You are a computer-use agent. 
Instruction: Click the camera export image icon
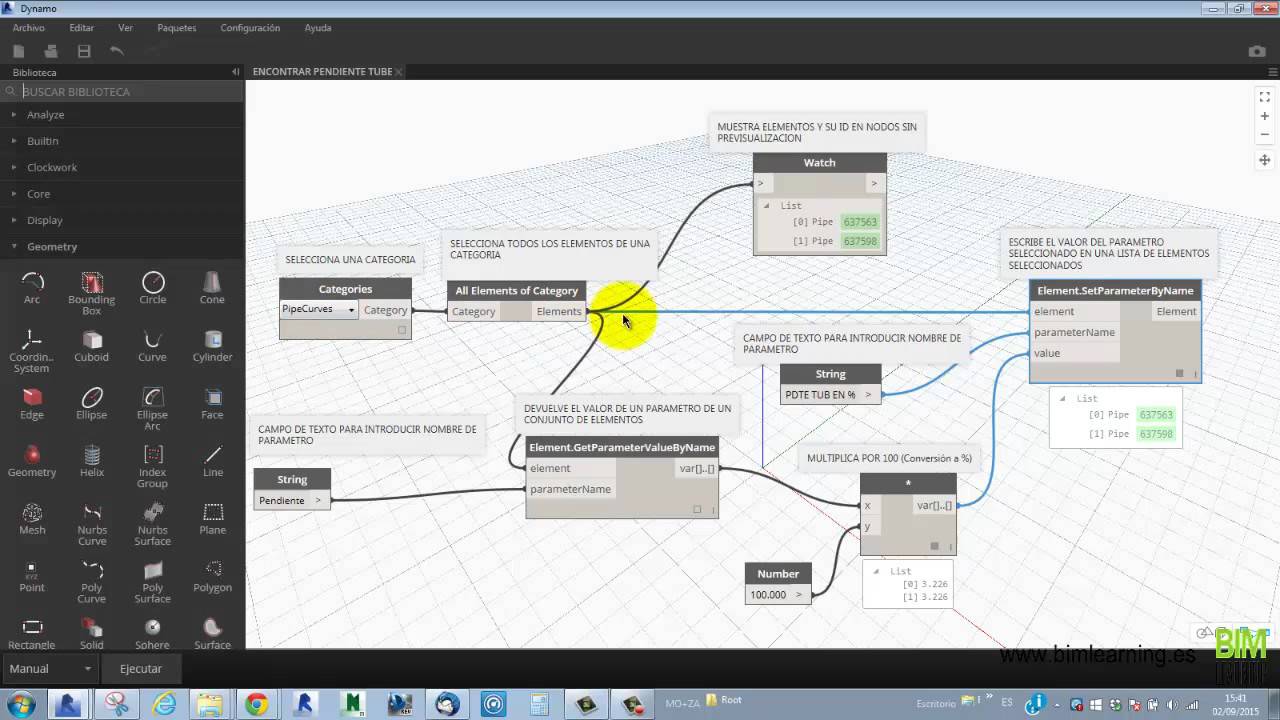pos(1257,52)
